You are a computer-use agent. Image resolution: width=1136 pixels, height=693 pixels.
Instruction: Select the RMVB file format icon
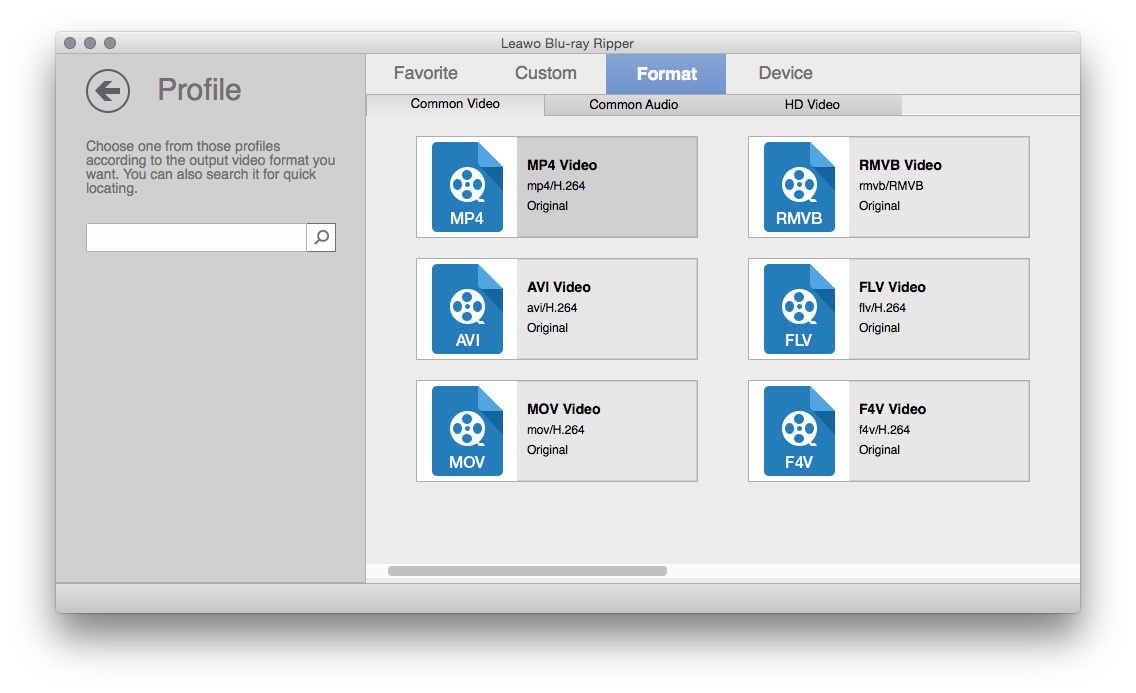click(x=799, y=187)
